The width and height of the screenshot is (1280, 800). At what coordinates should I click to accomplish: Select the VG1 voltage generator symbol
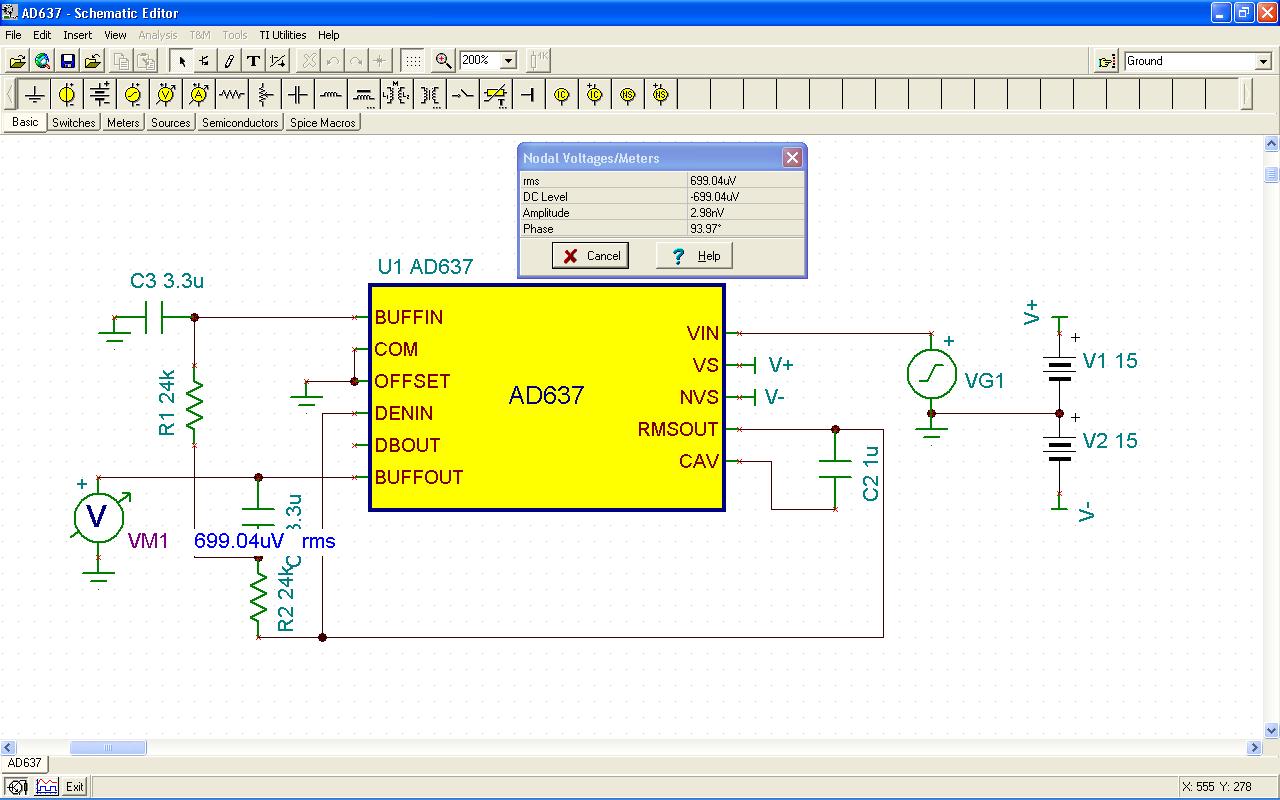(932, 374)
